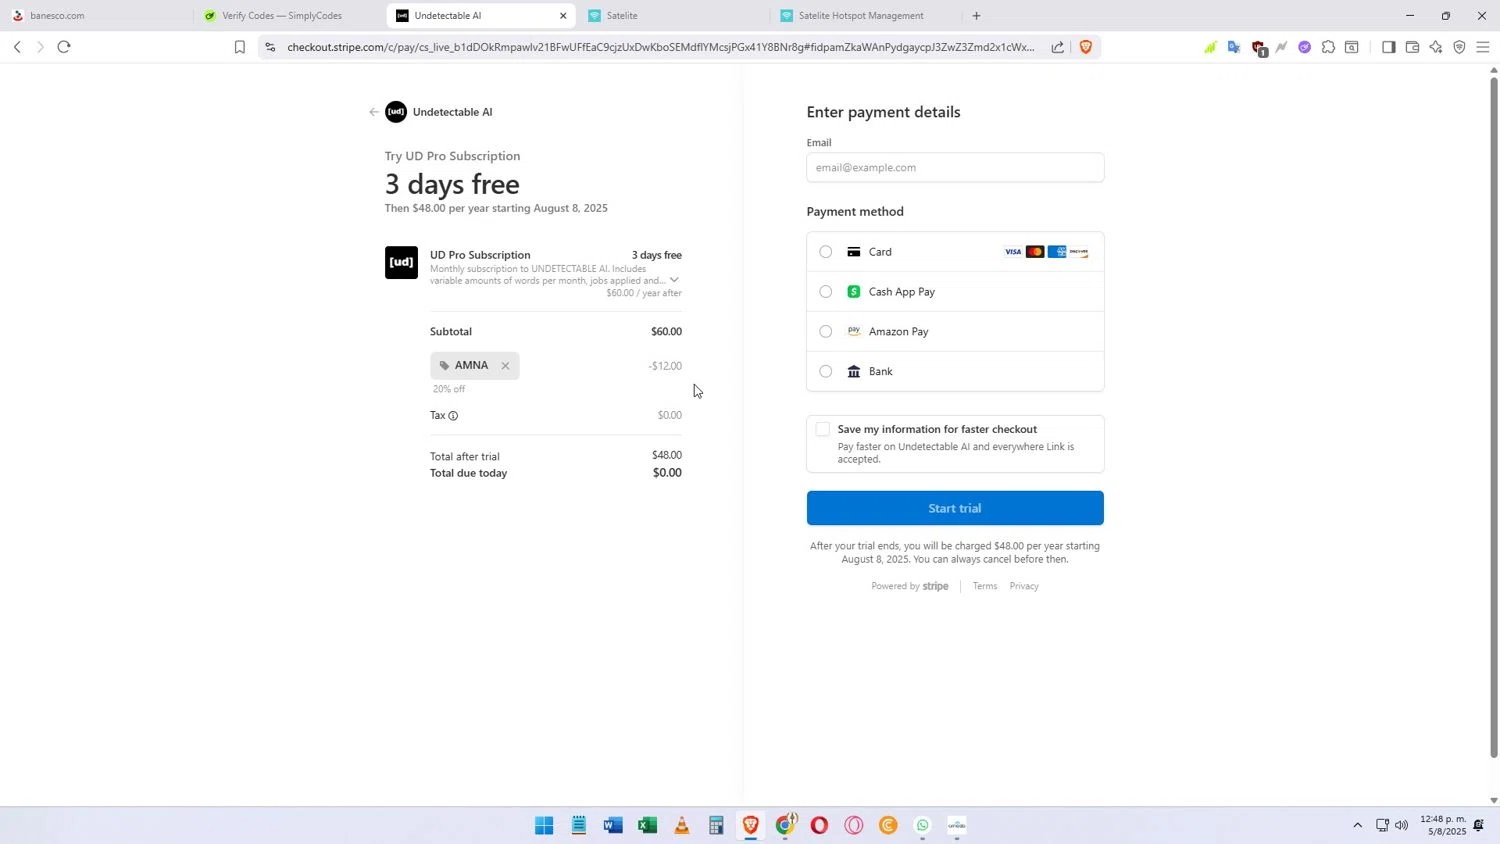Image resolution: width=1500 pixels, height=844 pixels.
Task: Focus the Email input field
Action: 955,168
